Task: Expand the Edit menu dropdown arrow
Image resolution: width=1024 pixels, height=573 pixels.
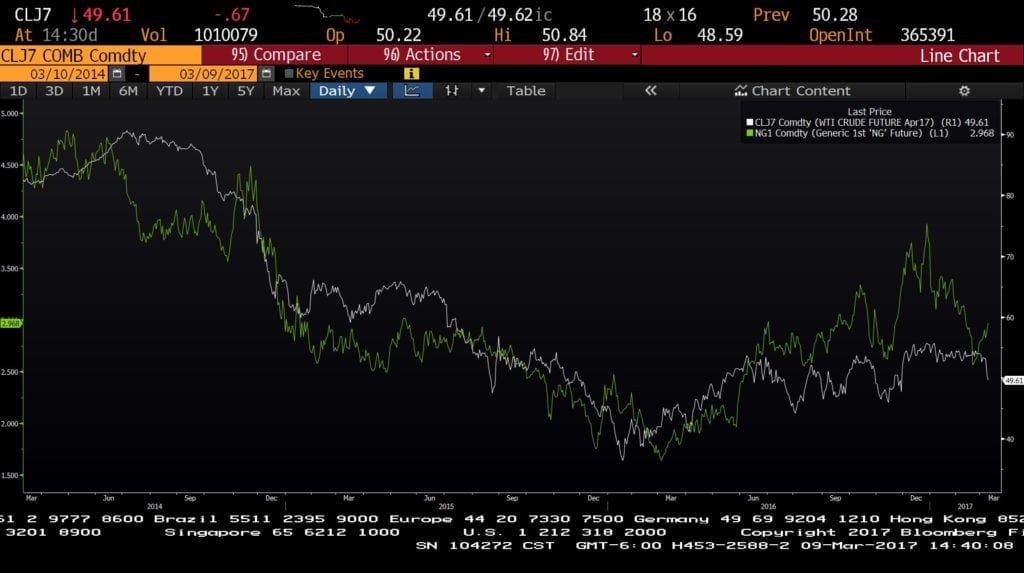Action: pyautogui.click(x=634, y=55)
